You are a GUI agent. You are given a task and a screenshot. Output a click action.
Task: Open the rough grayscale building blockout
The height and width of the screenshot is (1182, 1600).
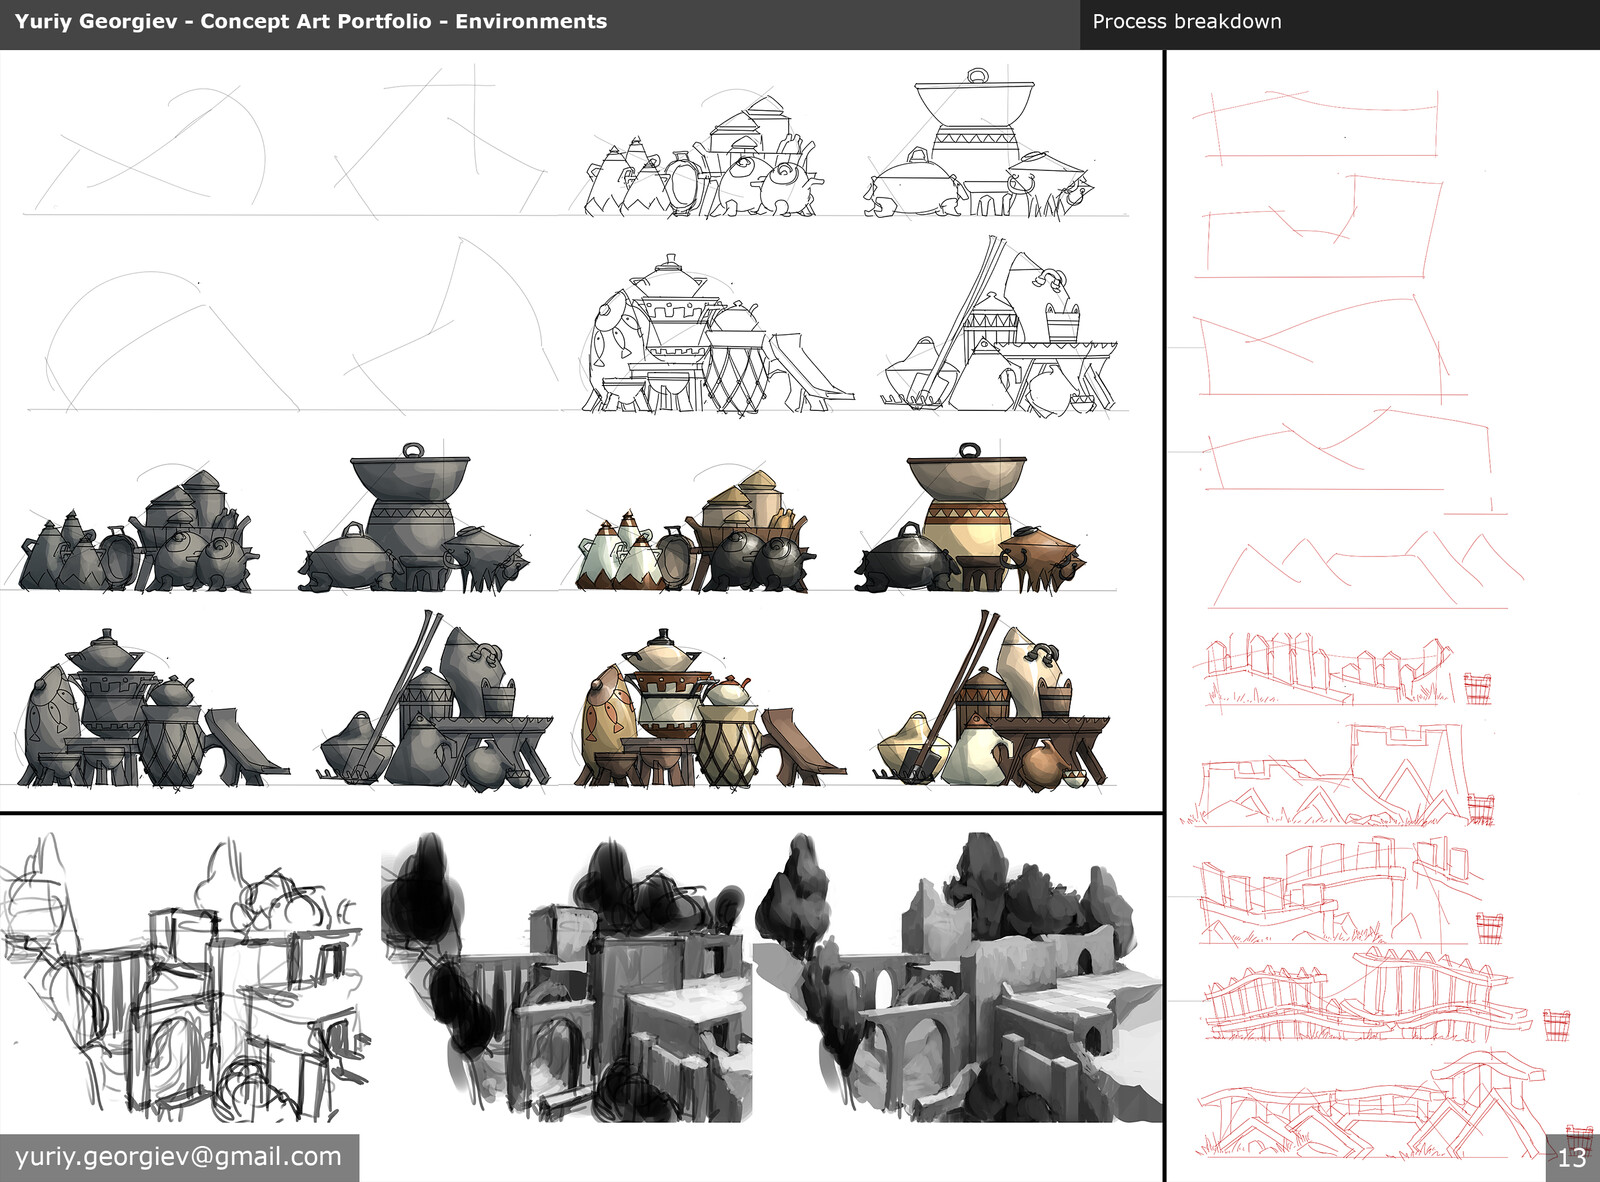click(x=566, y=977)
